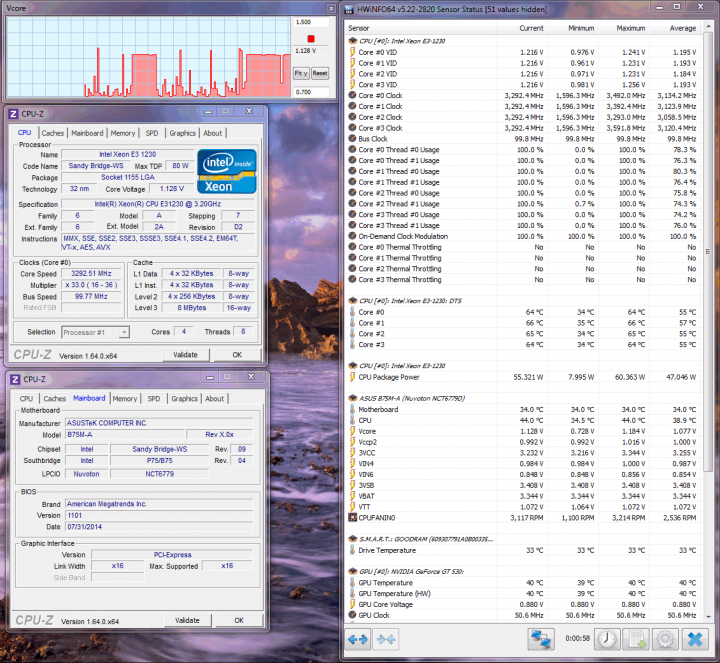Click Validate in top CPU-Z window
This screenshot has height=663, width=720.
pos(186,354)
